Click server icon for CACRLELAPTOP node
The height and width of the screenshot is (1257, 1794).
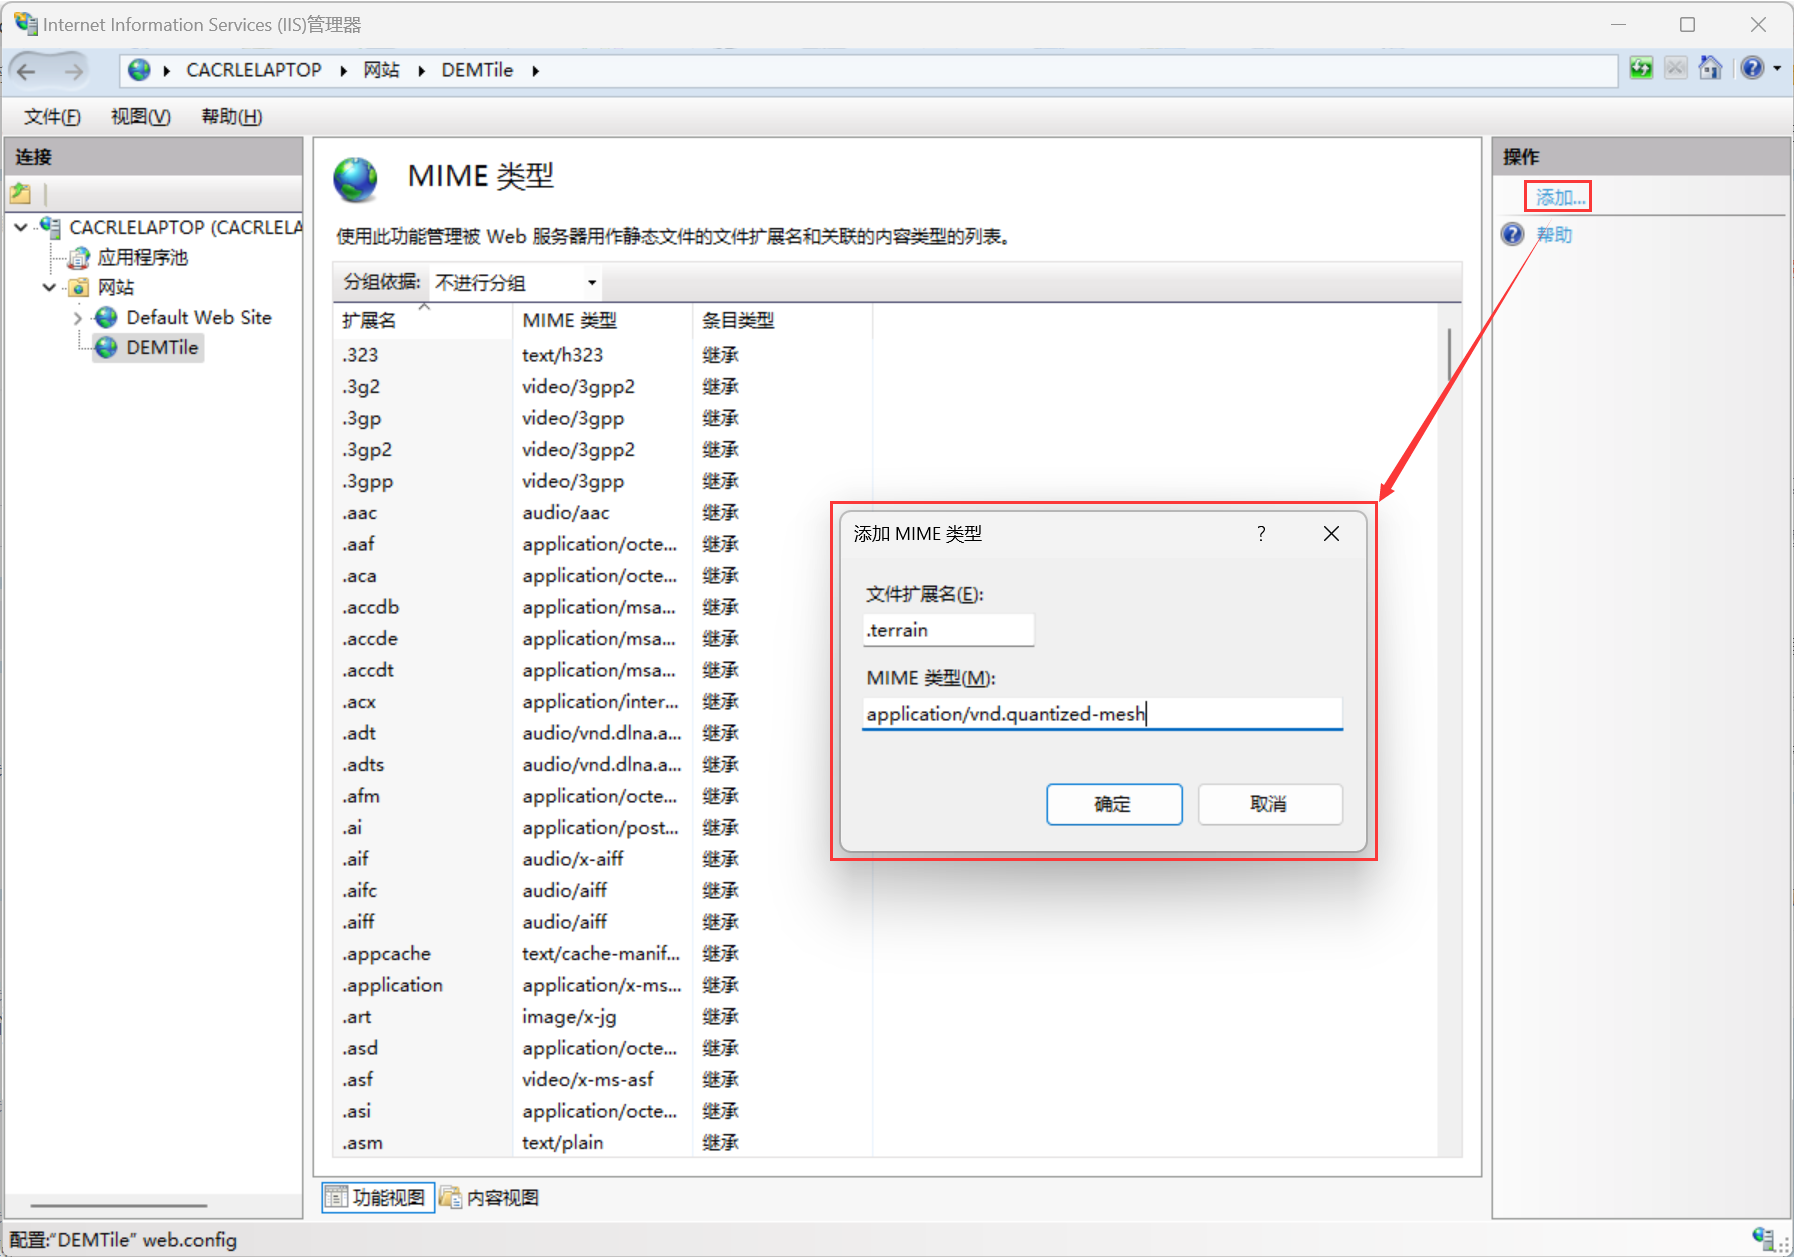(51, 227)
